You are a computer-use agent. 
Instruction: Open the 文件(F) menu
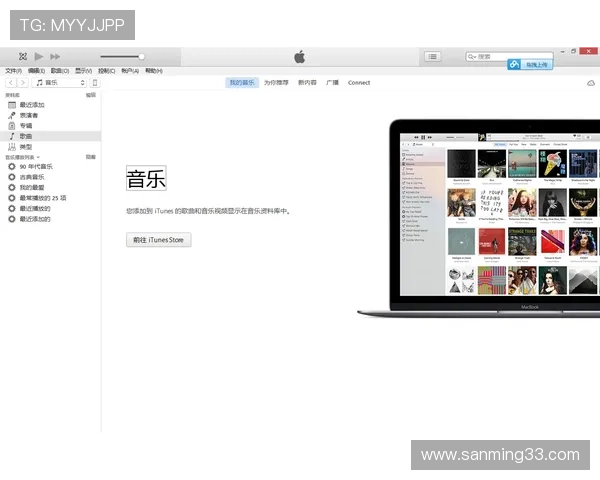(x=13, y=71)
